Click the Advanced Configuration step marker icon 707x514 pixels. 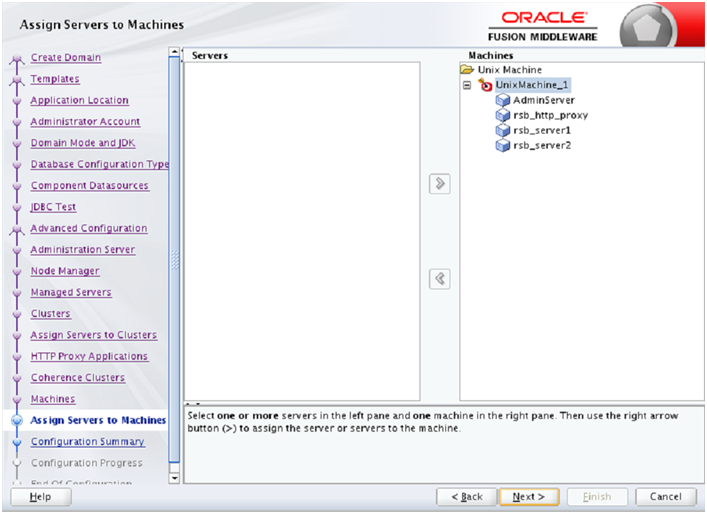[17, 230]
